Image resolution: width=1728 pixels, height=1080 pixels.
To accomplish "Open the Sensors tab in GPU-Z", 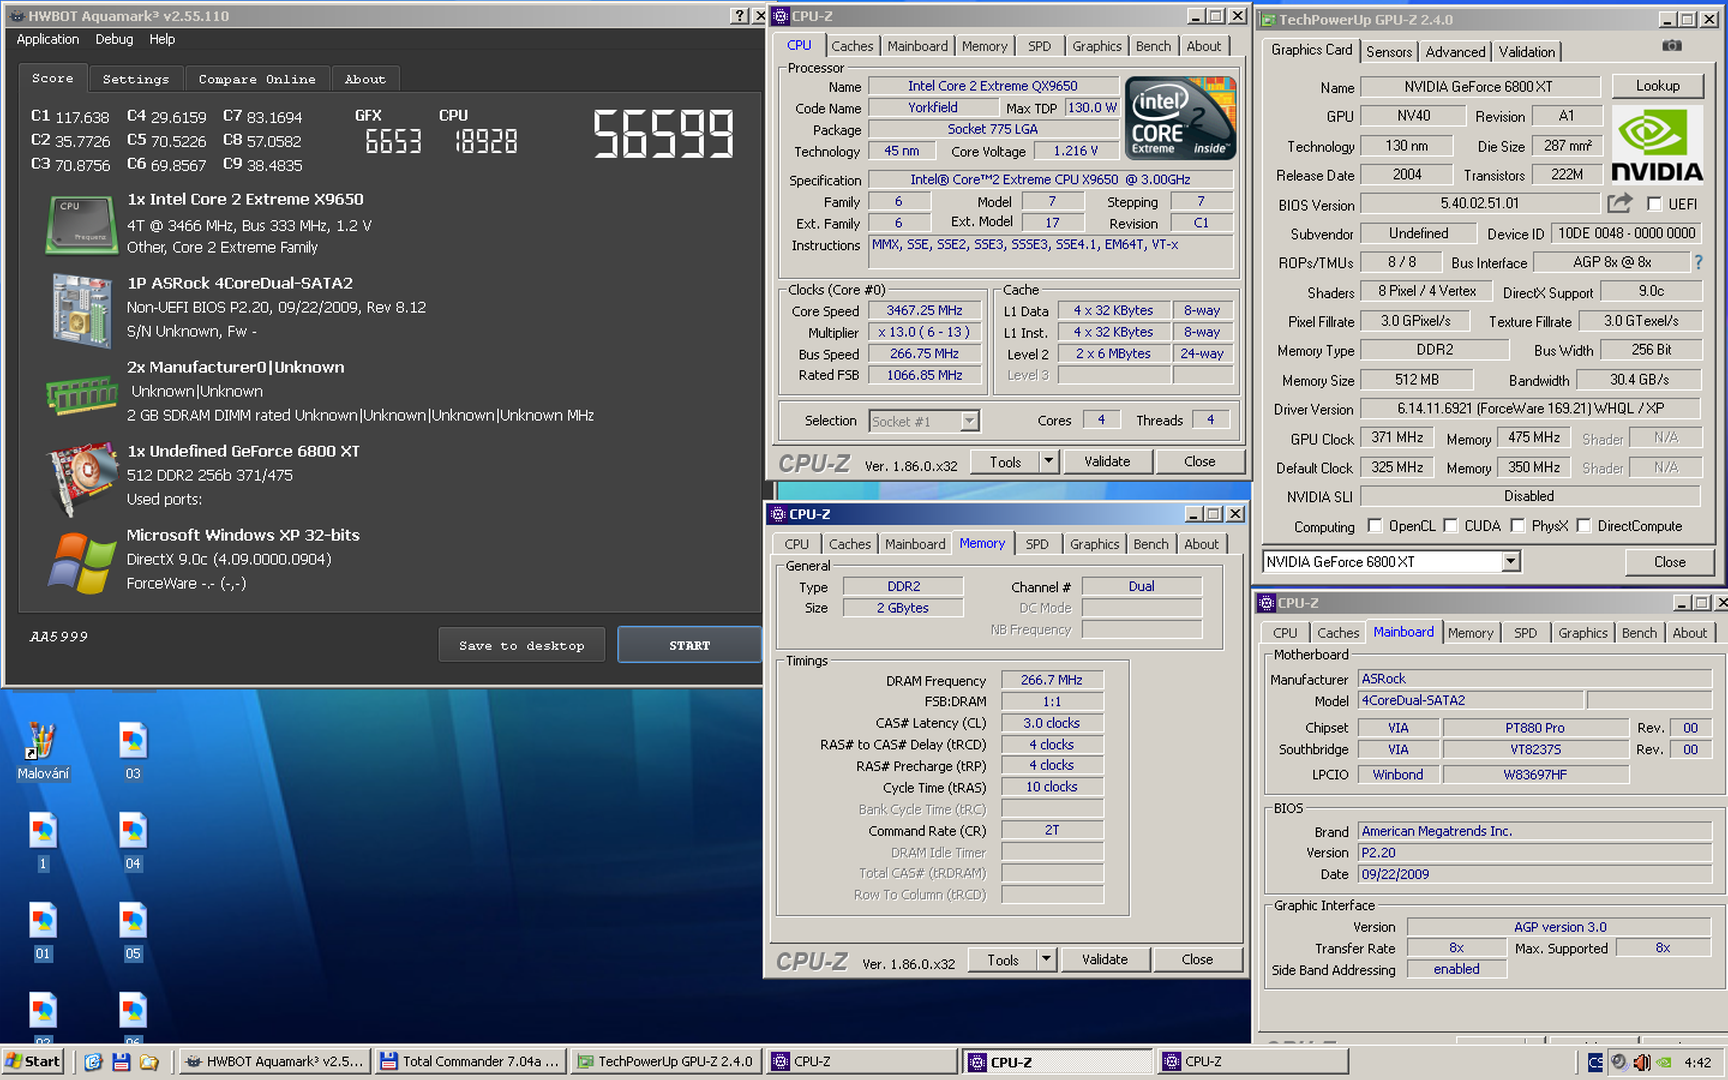I will (x=1389, y=52).
